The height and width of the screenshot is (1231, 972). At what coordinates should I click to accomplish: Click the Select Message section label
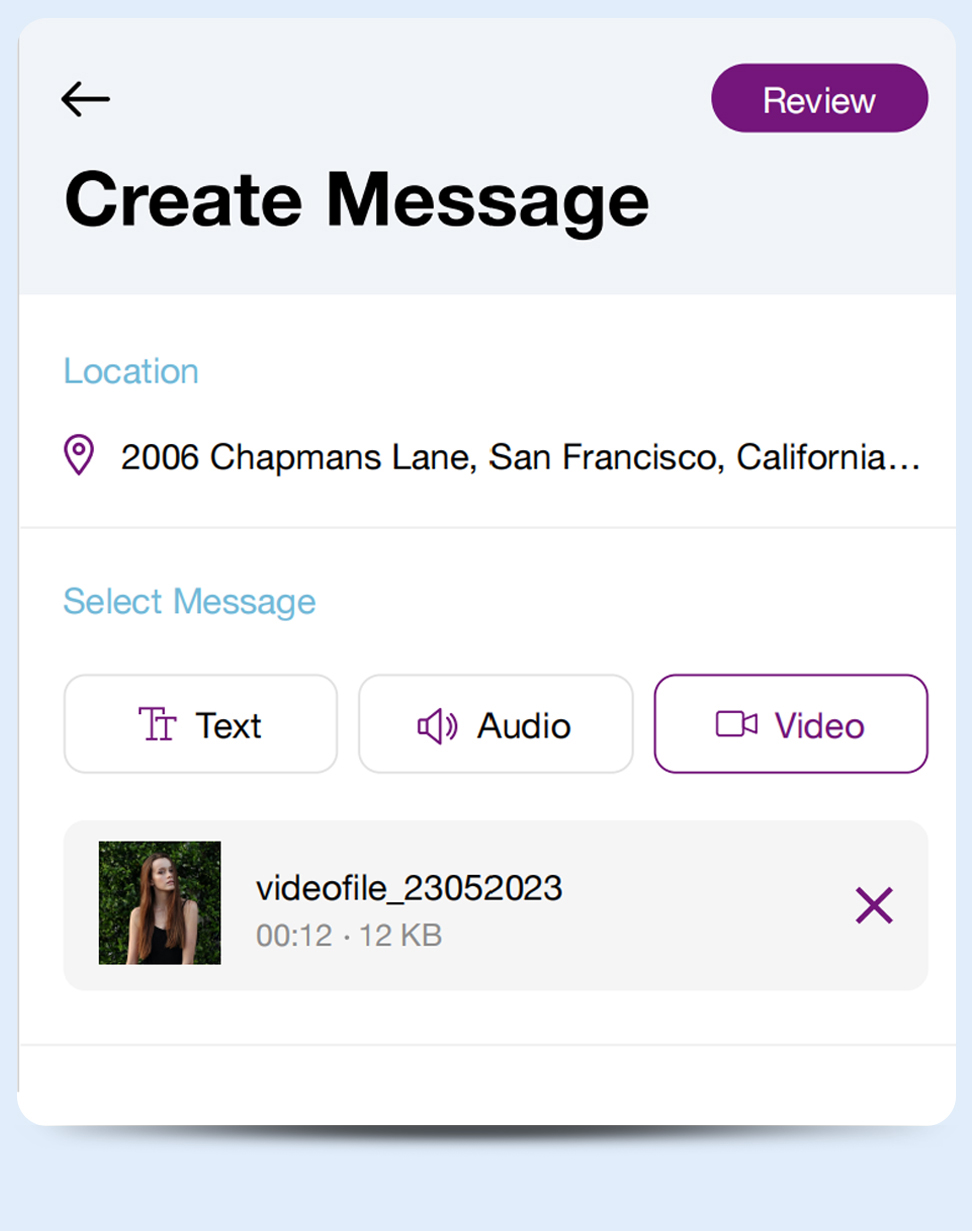pos(189,602)
